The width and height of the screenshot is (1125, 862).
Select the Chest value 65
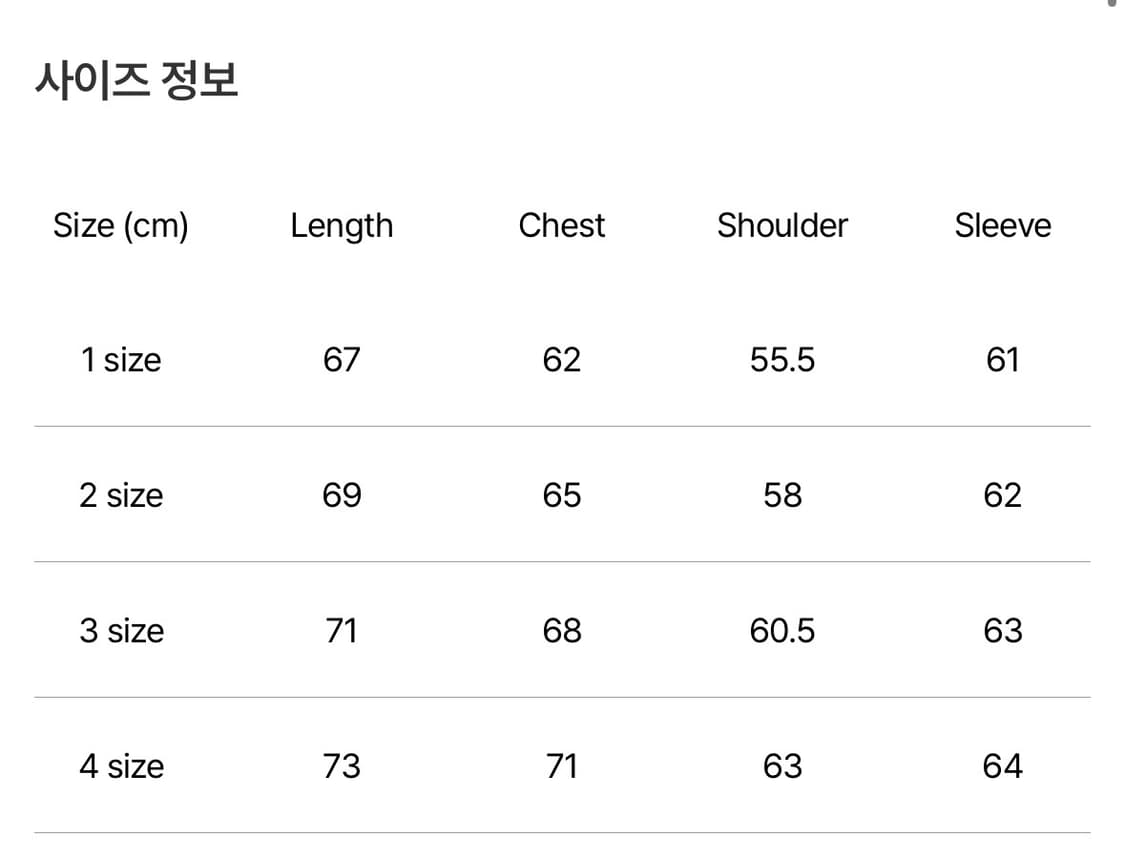[x=561, y=495]
